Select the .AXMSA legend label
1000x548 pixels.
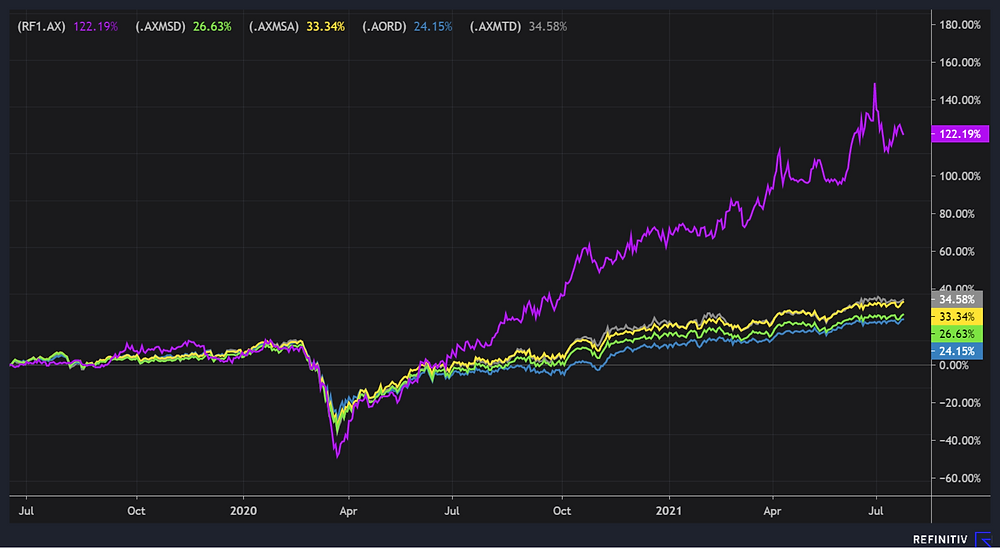point(276,26)
